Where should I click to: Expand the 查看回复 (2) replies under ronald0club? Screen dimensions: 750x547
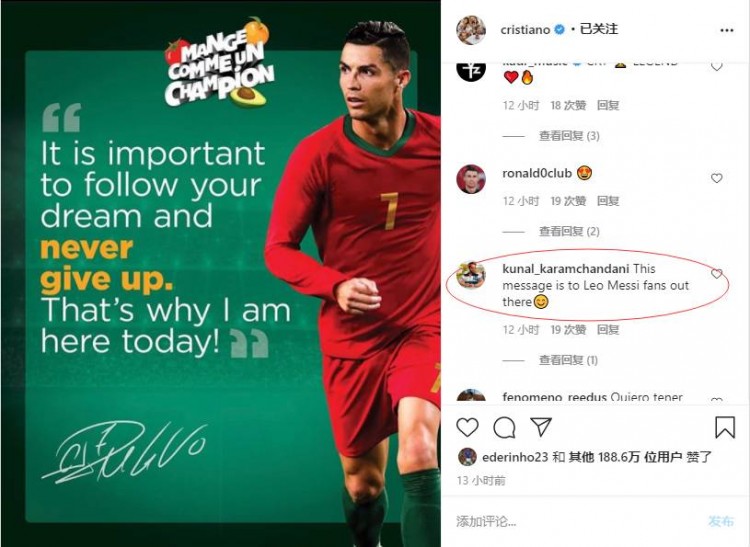click(x=569, y=231)
